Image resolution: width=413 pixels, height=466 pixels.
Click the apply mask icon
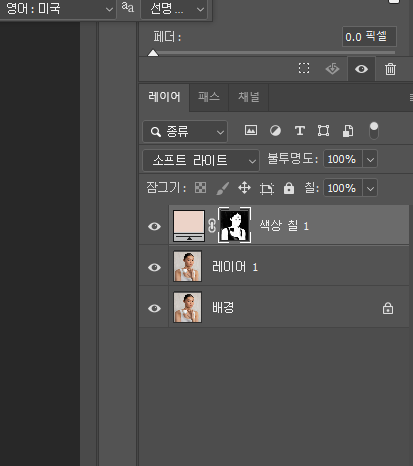[x=332, y=69]
